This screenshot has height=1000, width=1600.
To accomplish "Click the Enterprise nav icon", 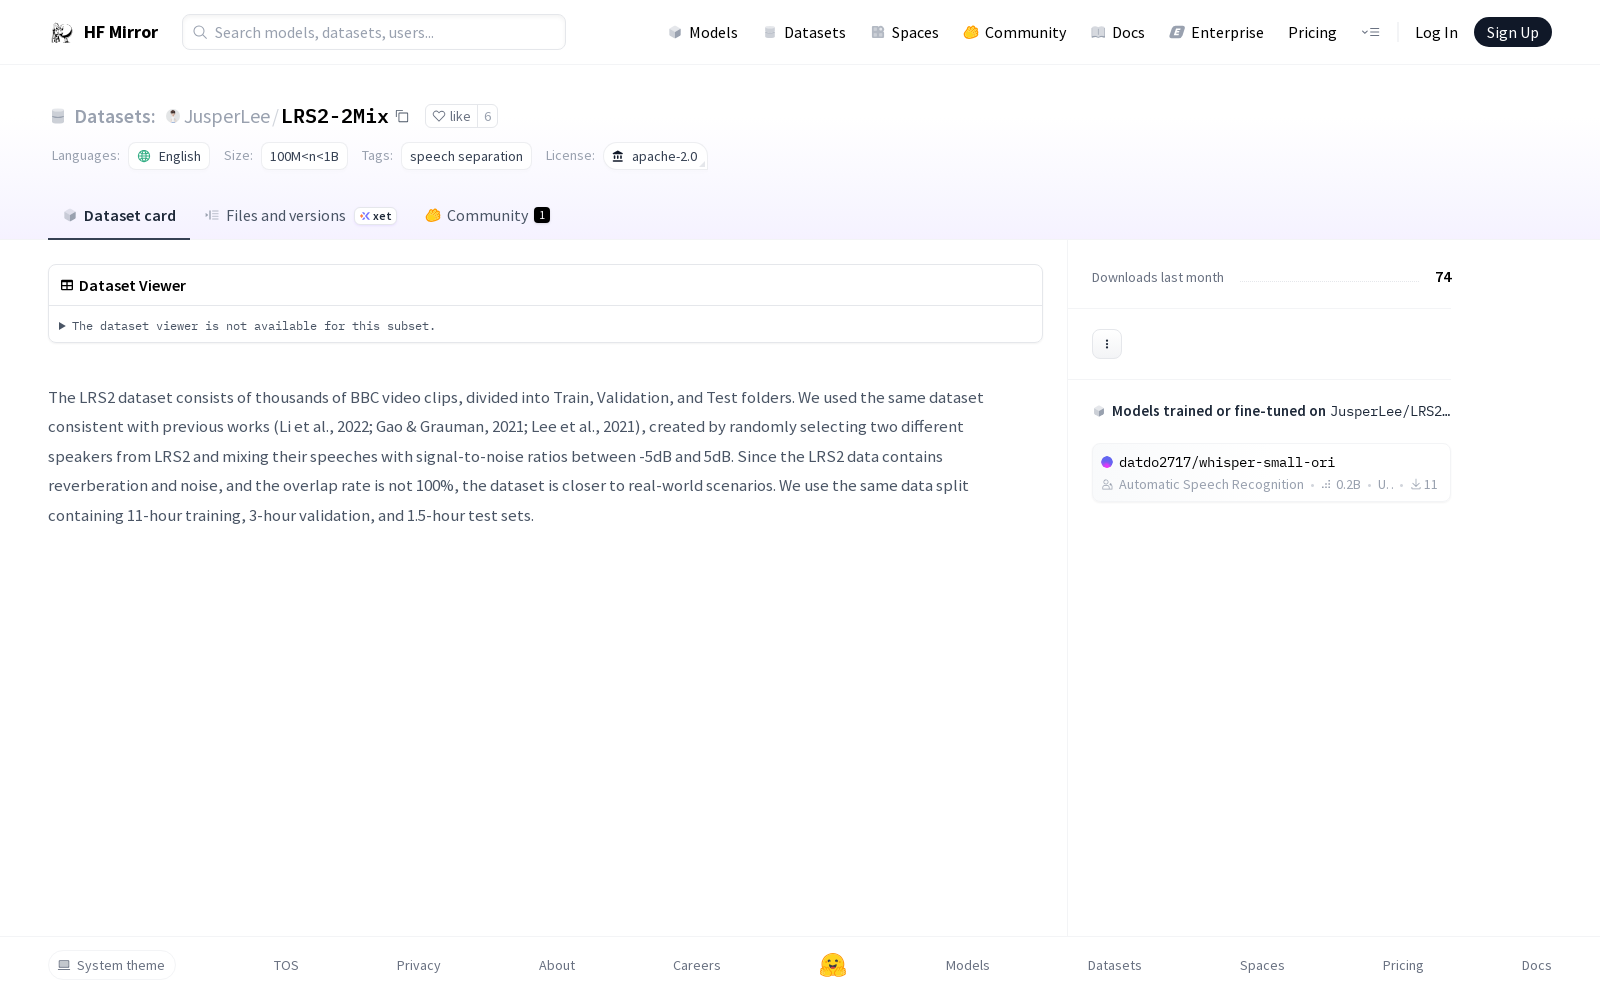I will coord(1177,32).
